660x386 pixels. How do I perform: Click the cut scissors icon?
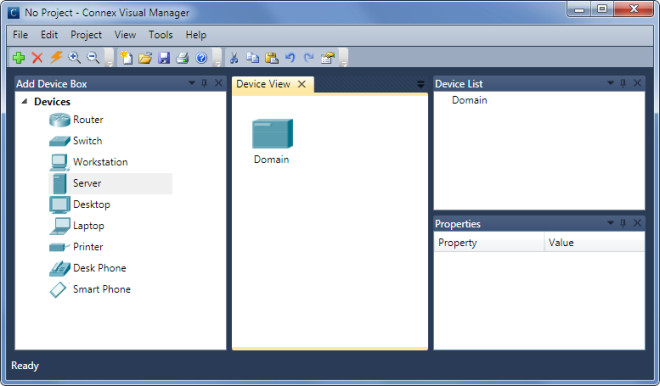tap(234, 58)
